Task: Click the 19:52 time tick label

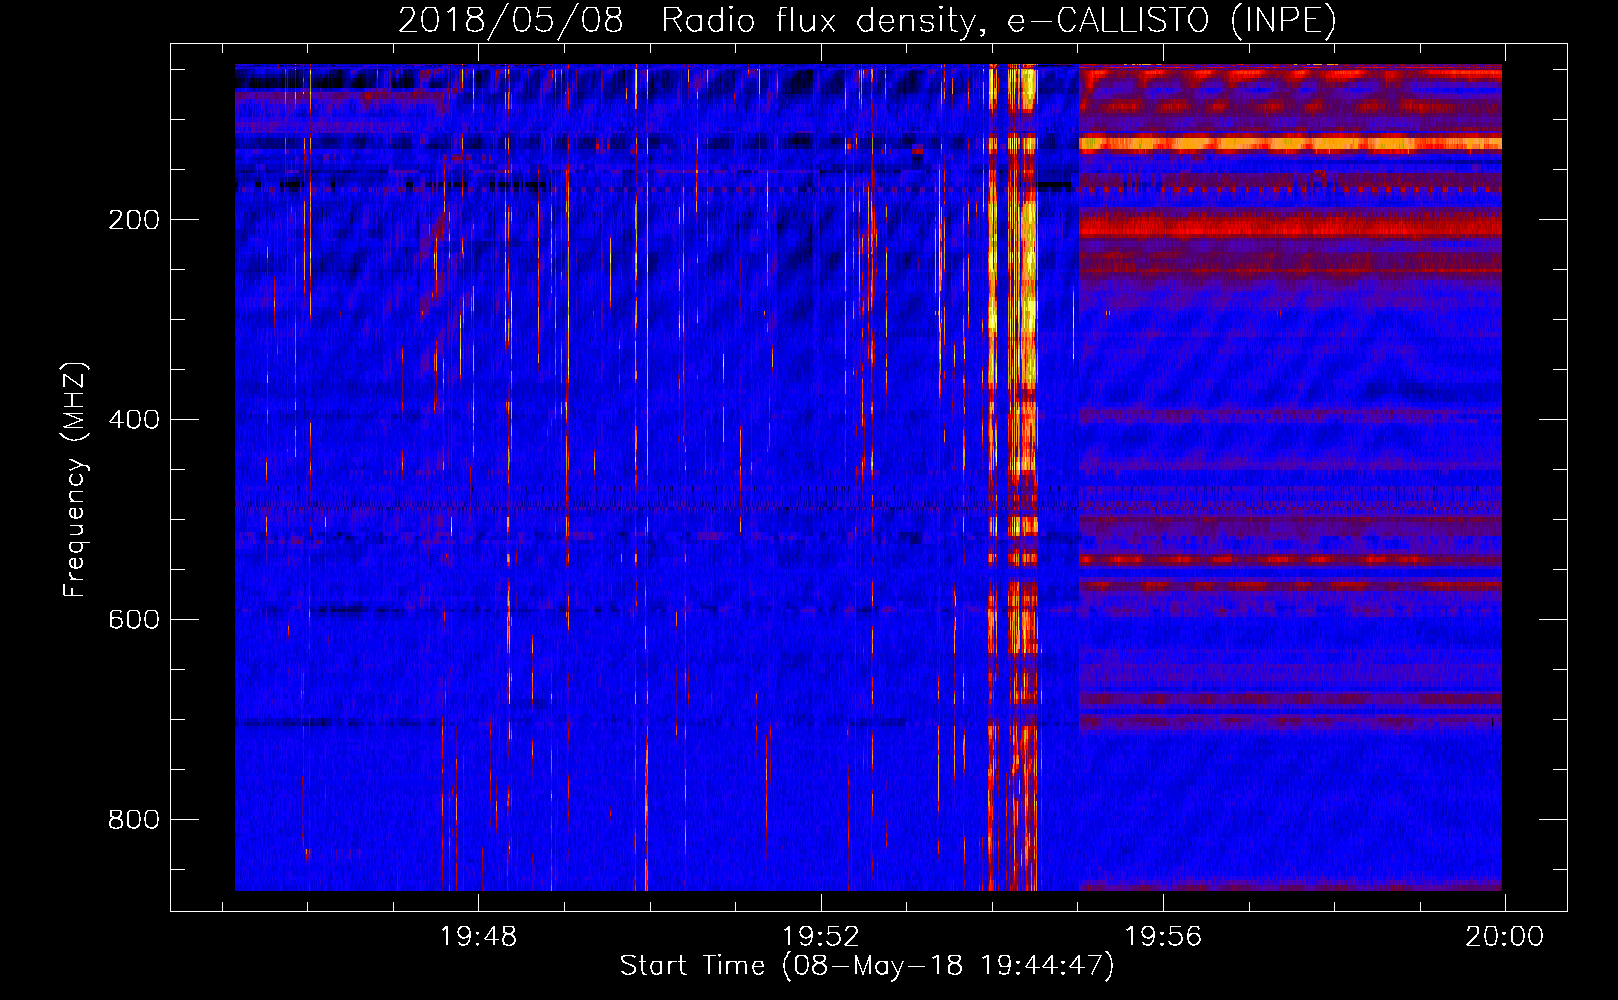Action: point(821,937)
